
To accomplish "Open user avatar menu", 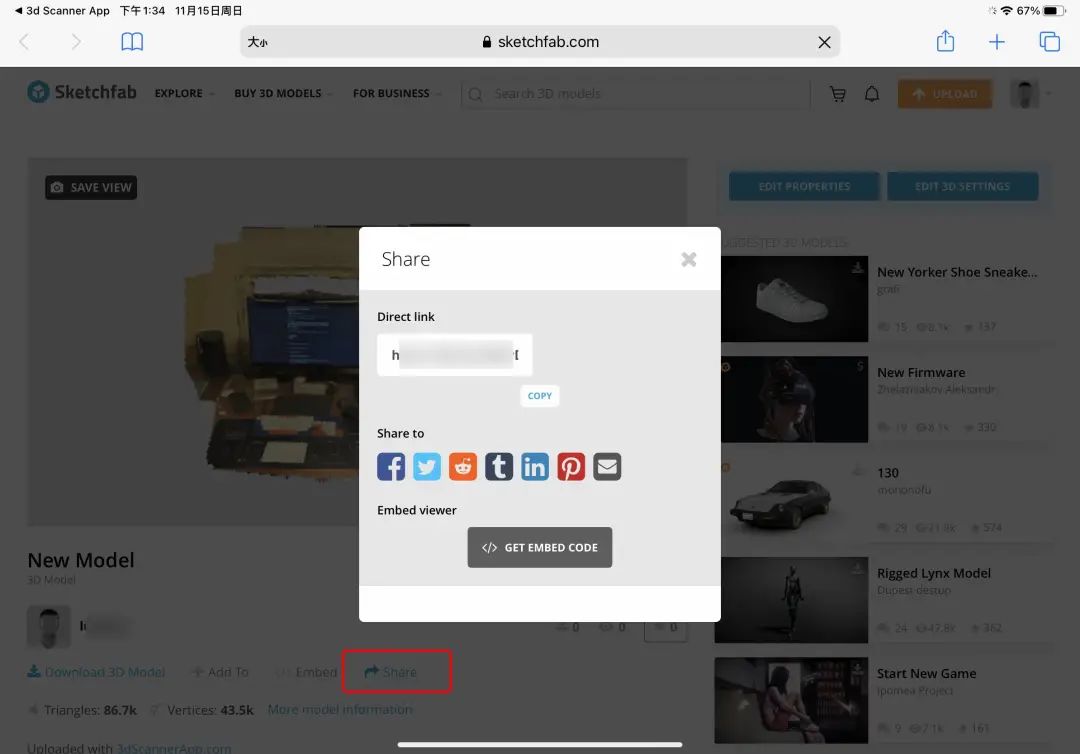I will coord(1030,94).
